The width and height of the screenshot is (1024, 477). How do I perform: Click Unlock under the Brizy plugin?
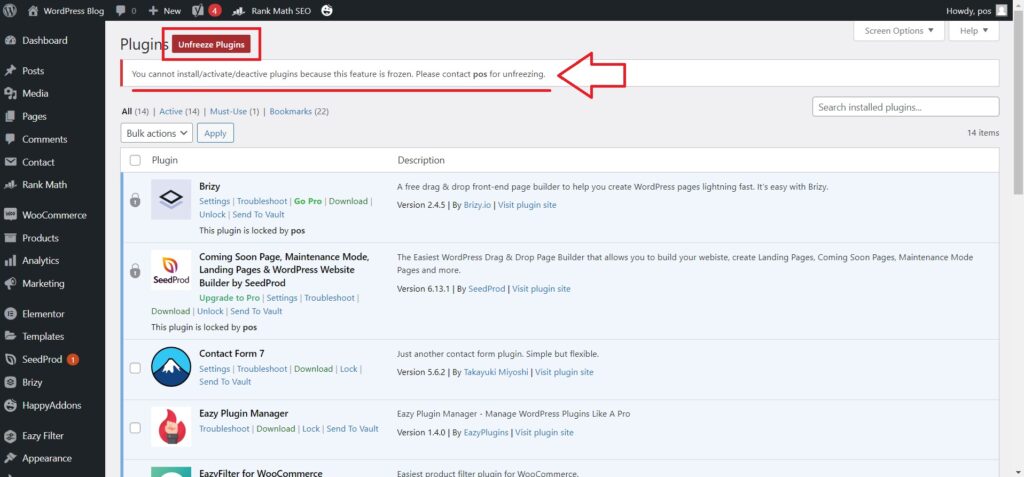(212, 214)
